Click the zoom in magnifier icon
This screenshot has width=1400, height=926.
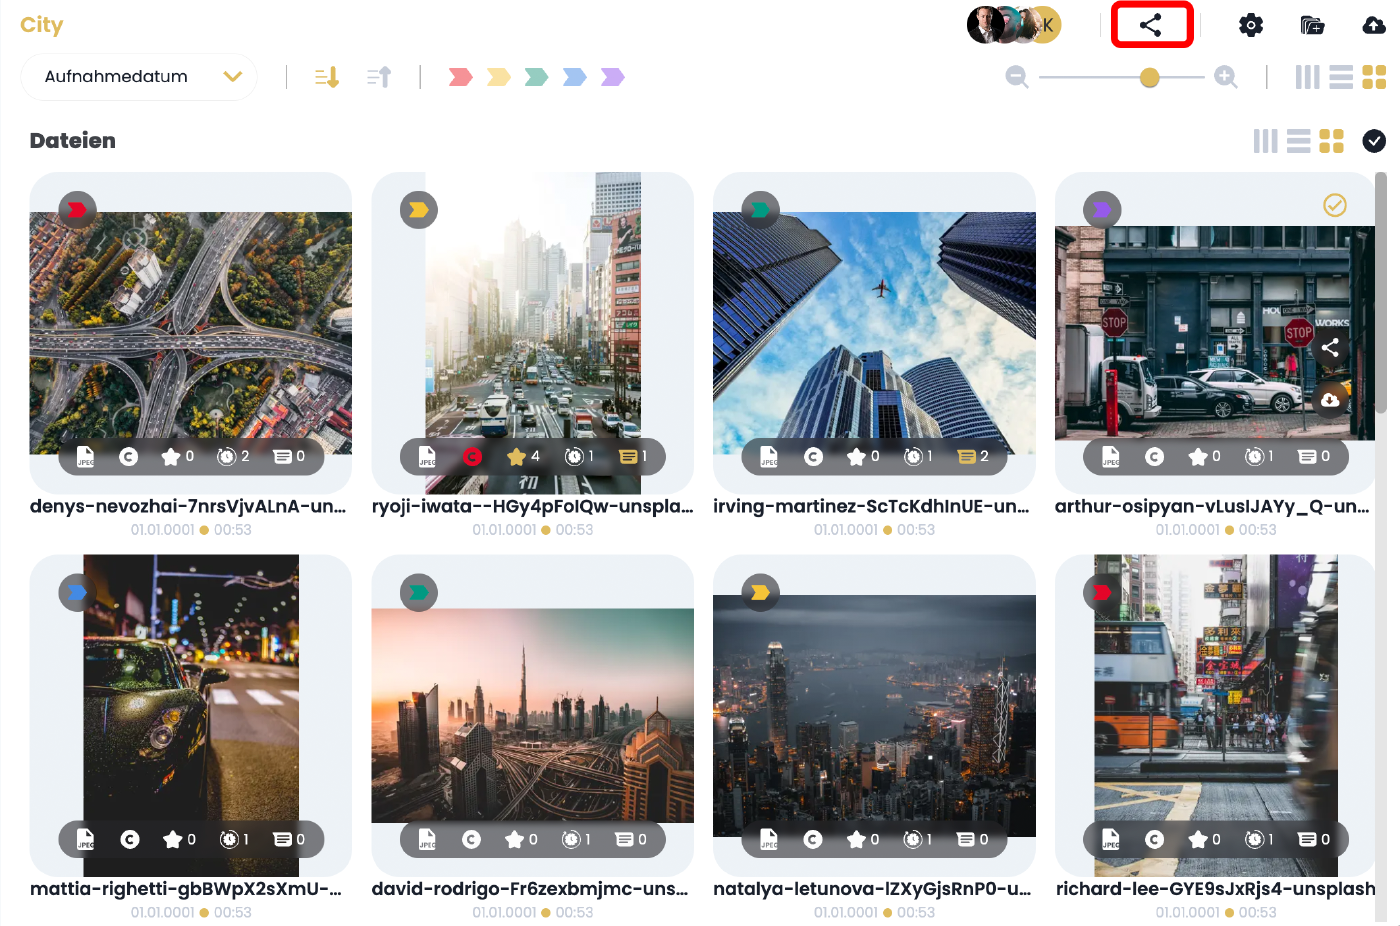pyautogui.click(x=1226, y=77)
